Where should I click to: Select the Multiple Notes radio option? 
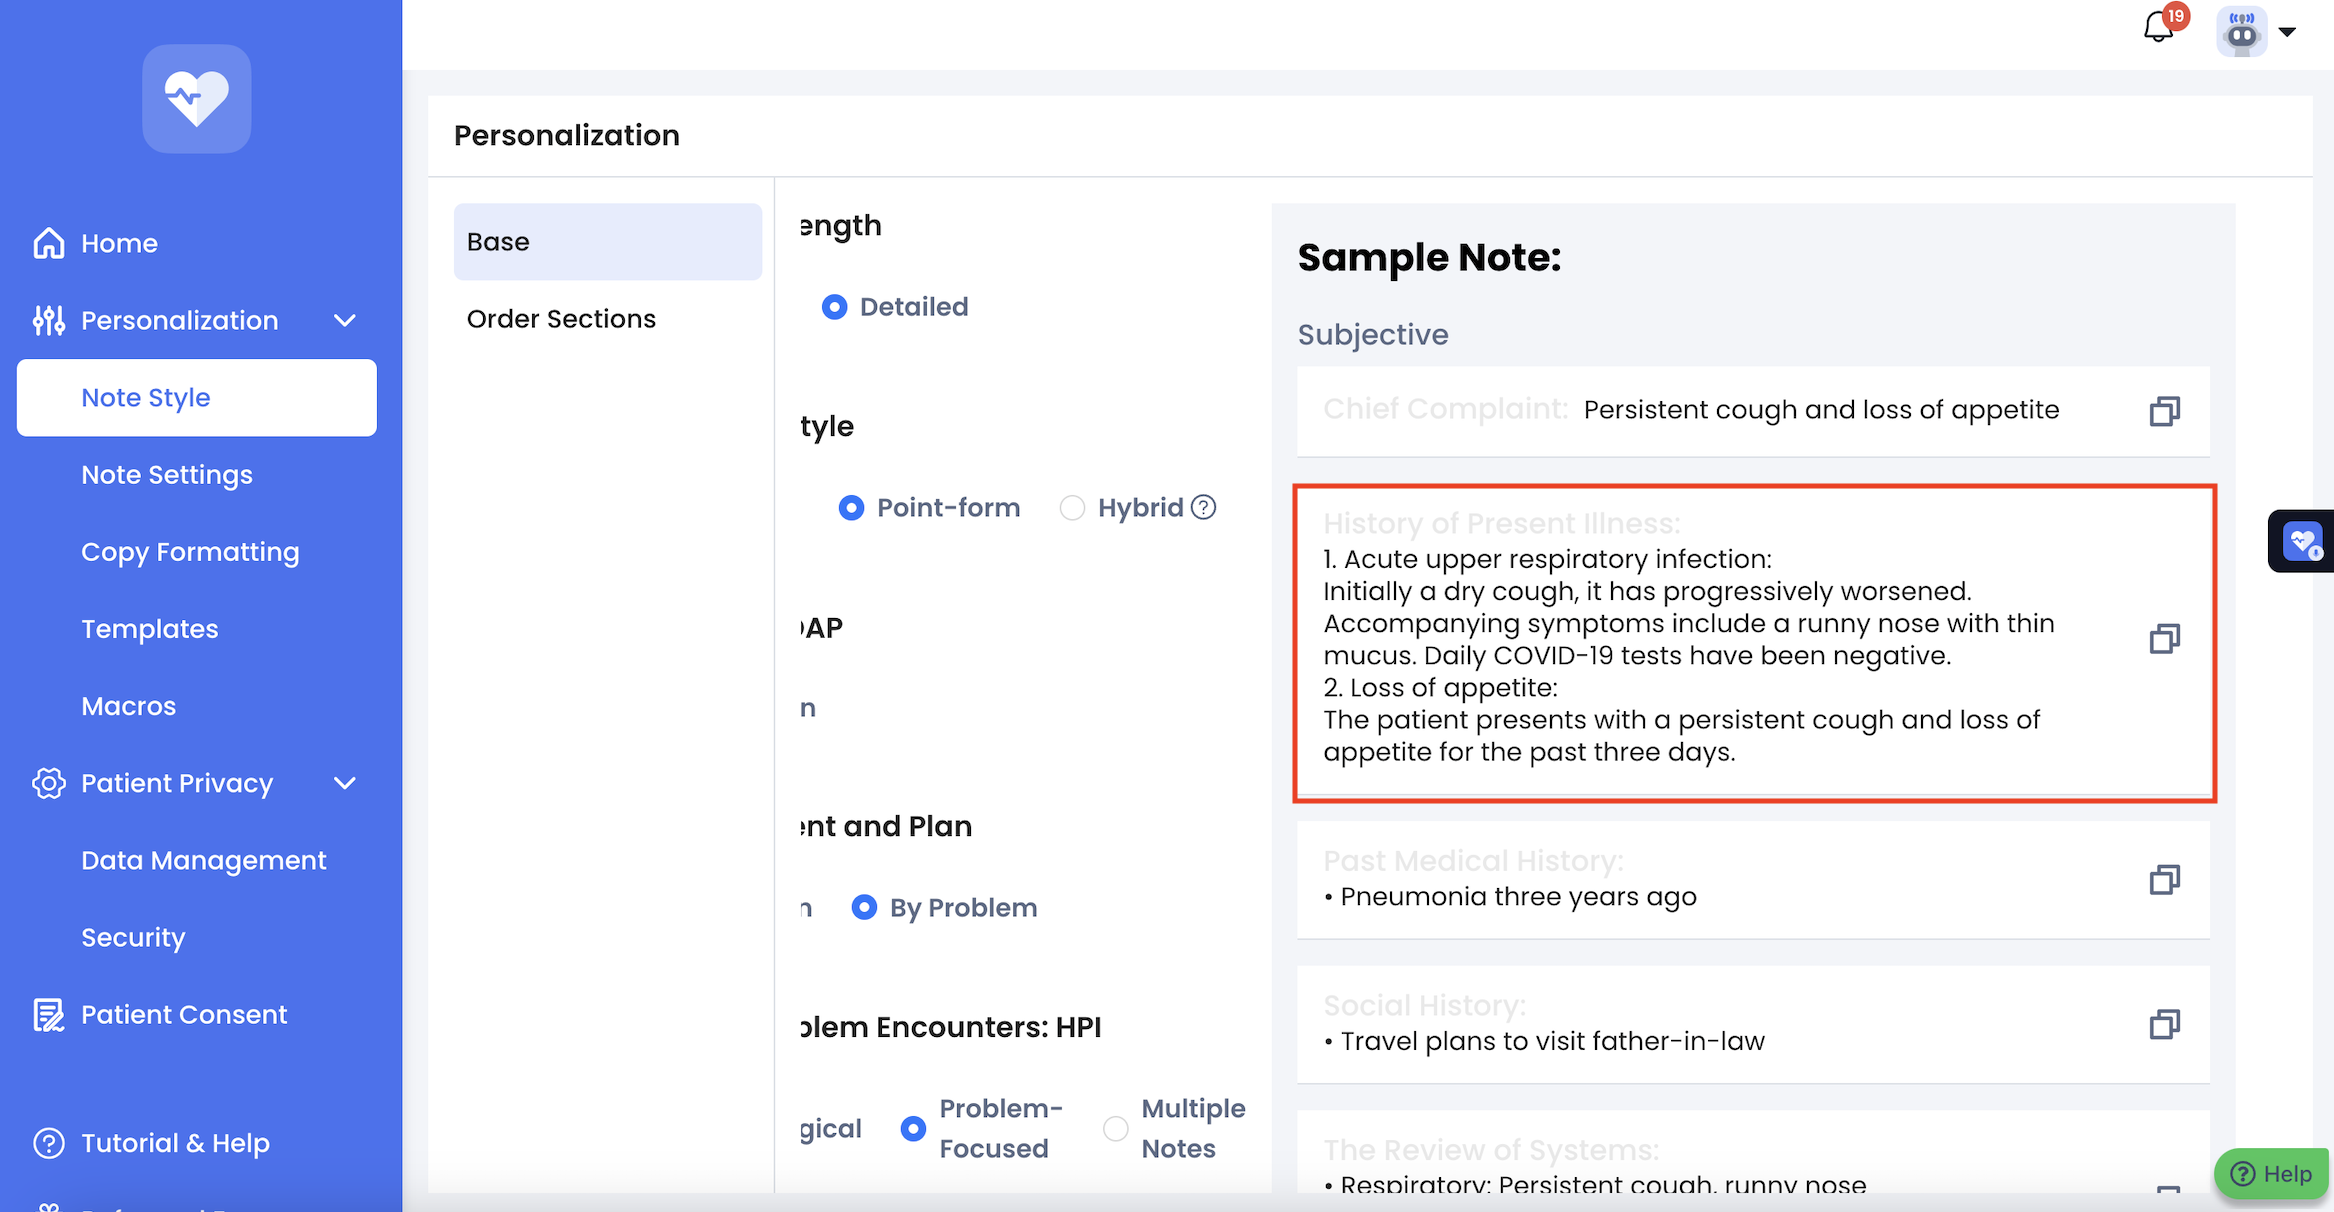[1116, 1128]
